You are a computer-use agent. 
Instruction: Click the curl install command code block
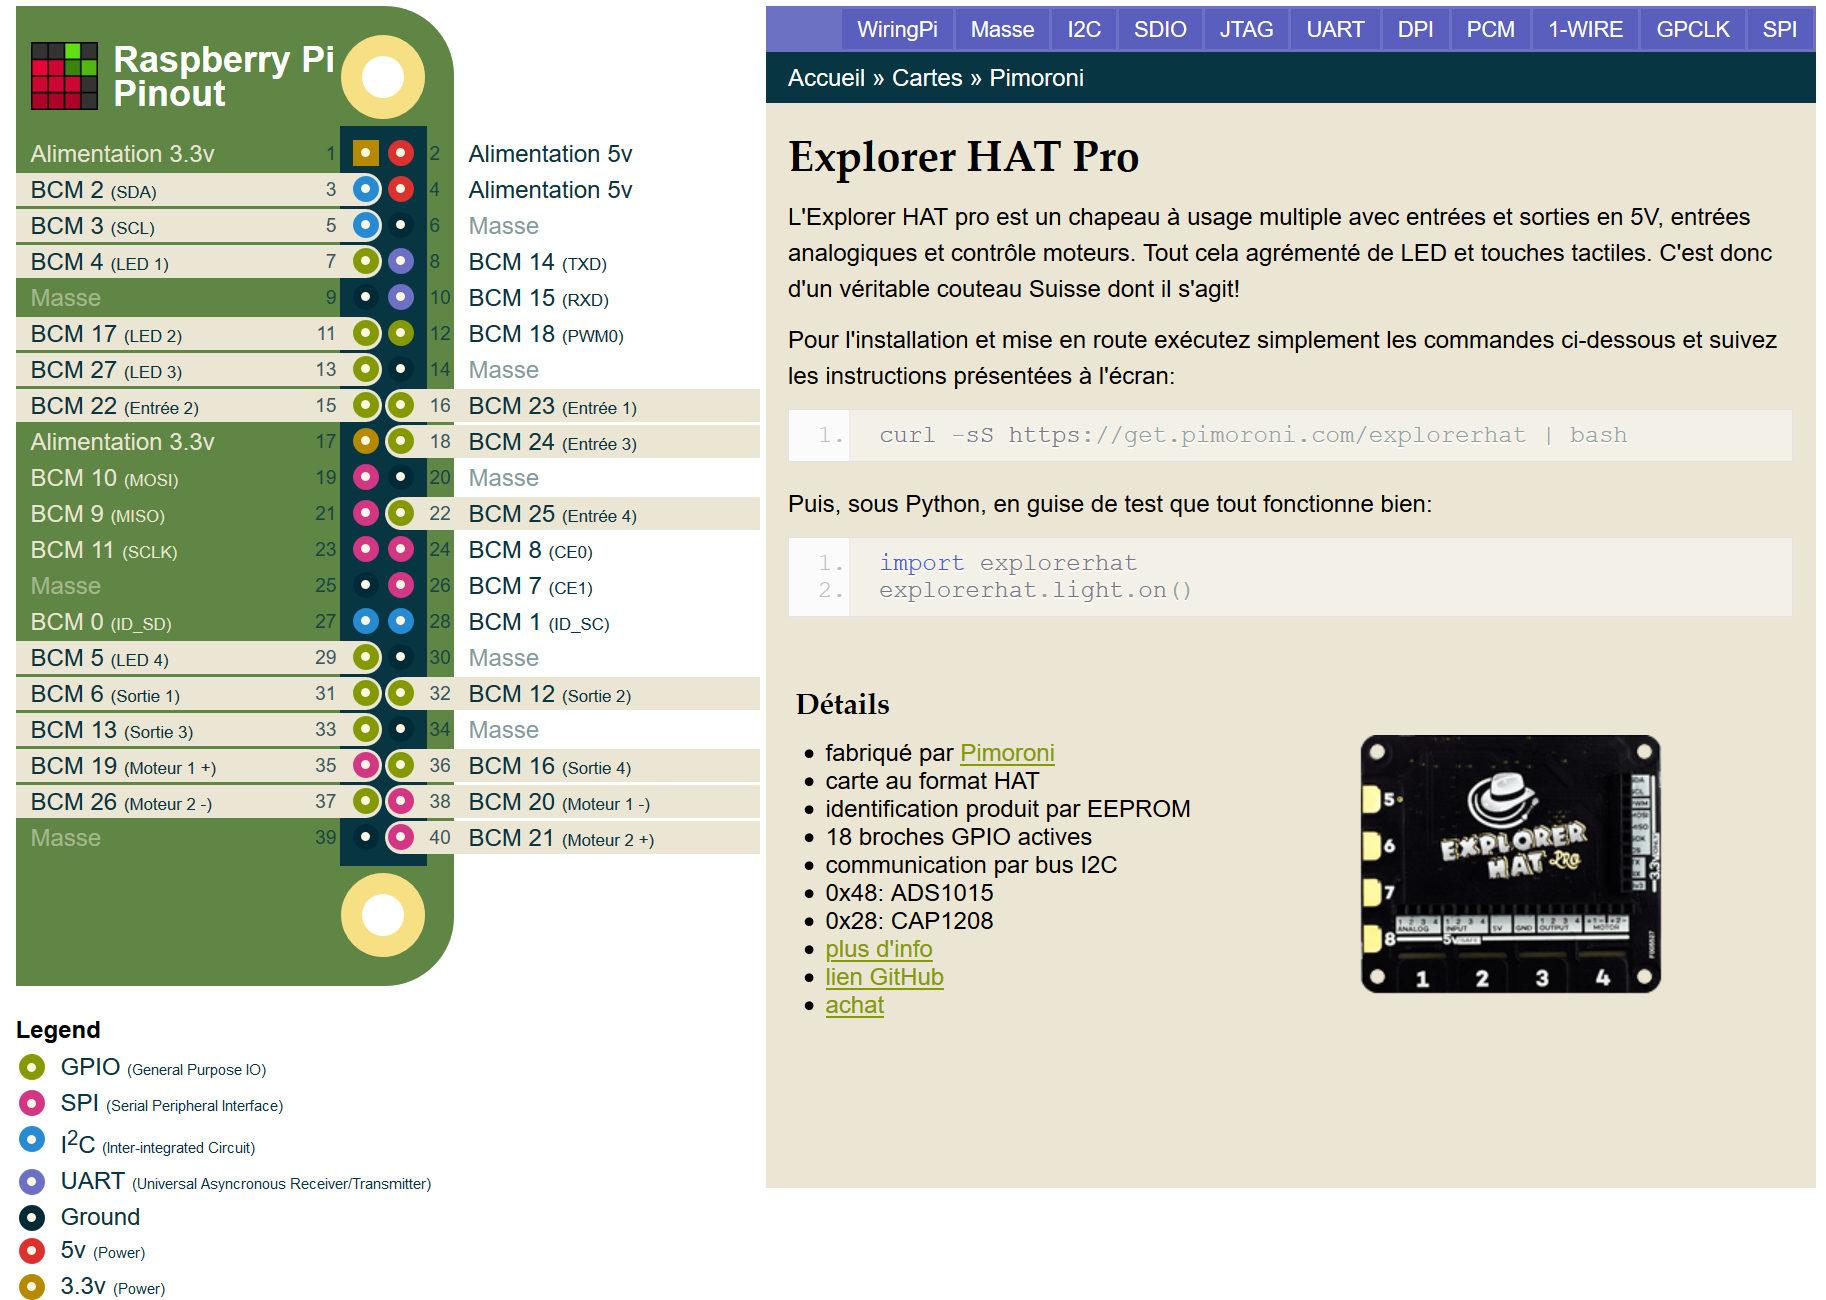click(1290, 435)
